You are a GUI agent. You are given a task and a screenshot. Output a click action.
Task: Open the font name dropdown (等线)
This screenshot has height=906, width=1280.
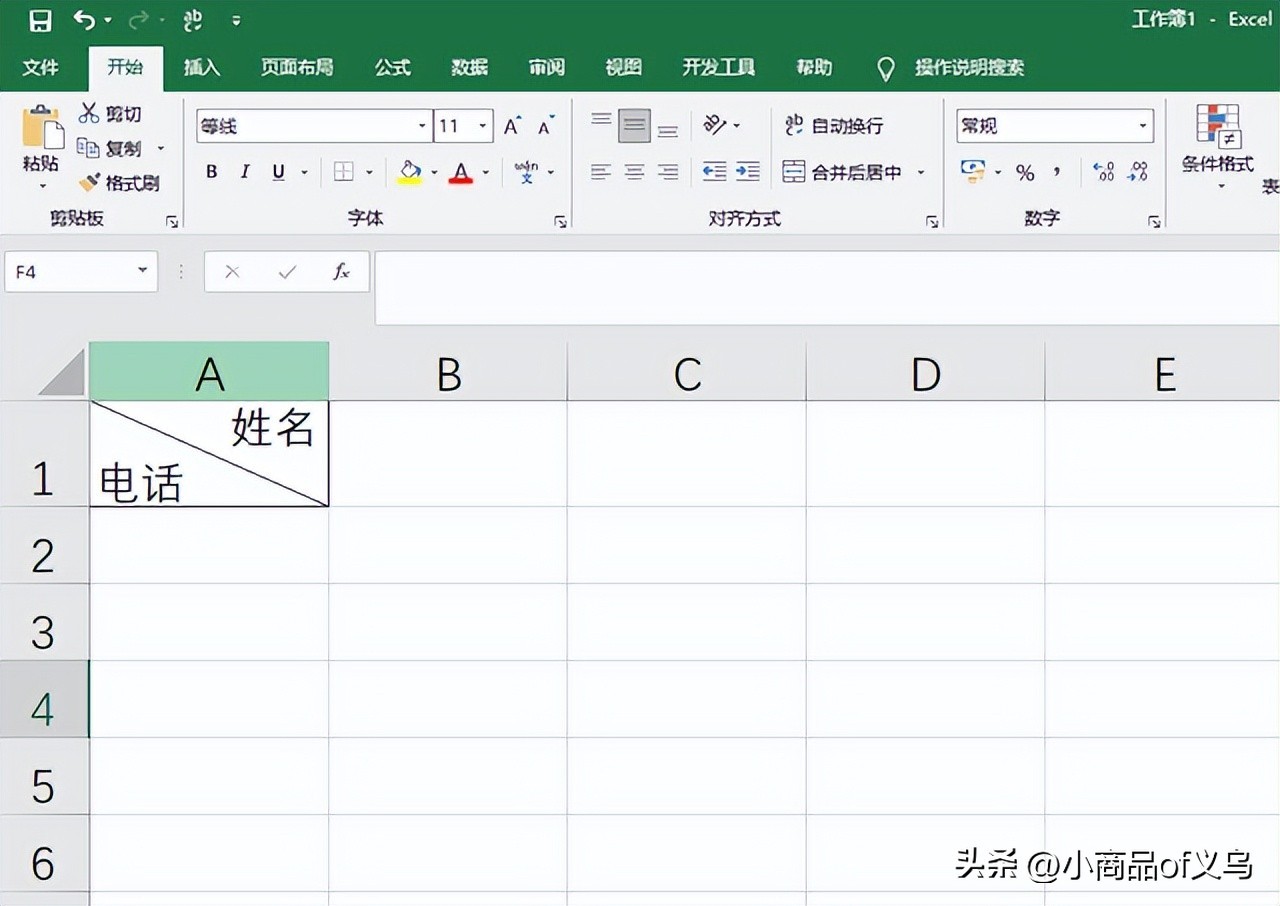tap(422, 127)
